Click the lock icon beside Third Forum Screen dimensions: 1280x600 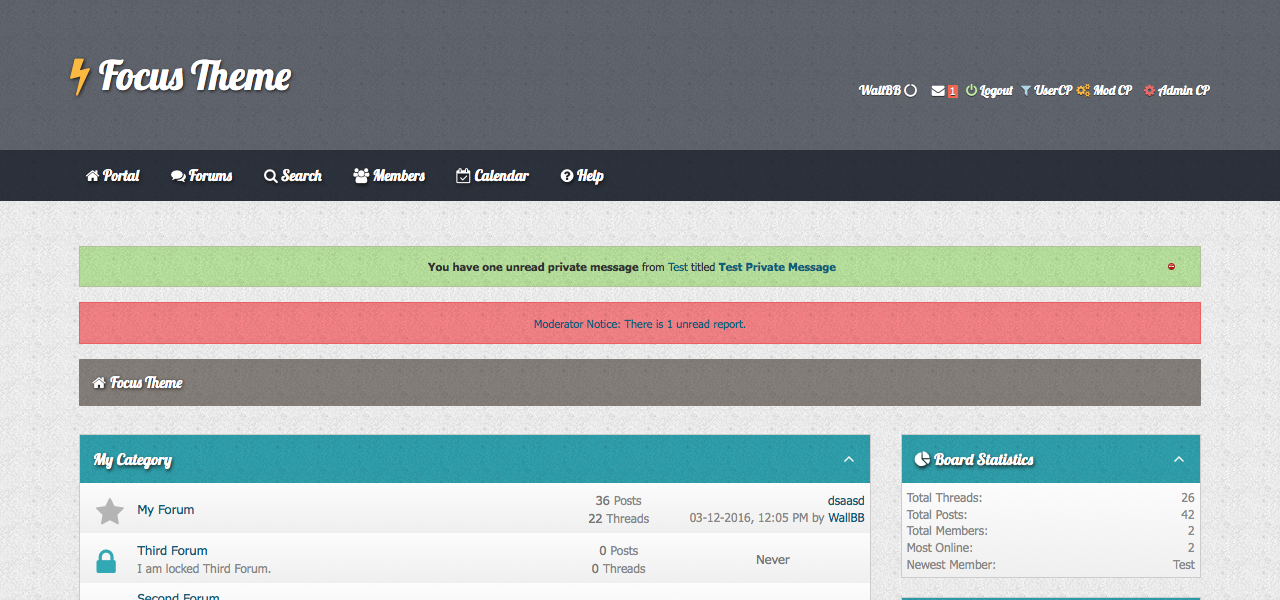tap(106, 561)
